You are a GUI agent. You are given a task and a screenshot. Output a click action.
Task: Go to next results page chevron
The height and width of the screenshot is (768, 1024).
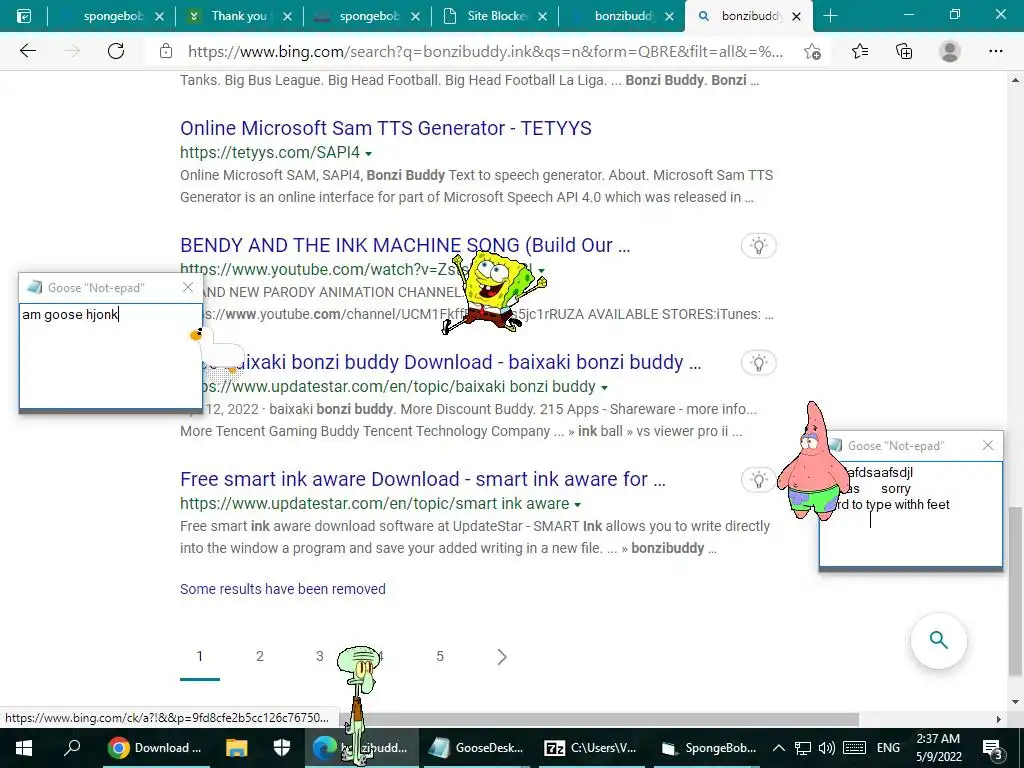(502, 656)
